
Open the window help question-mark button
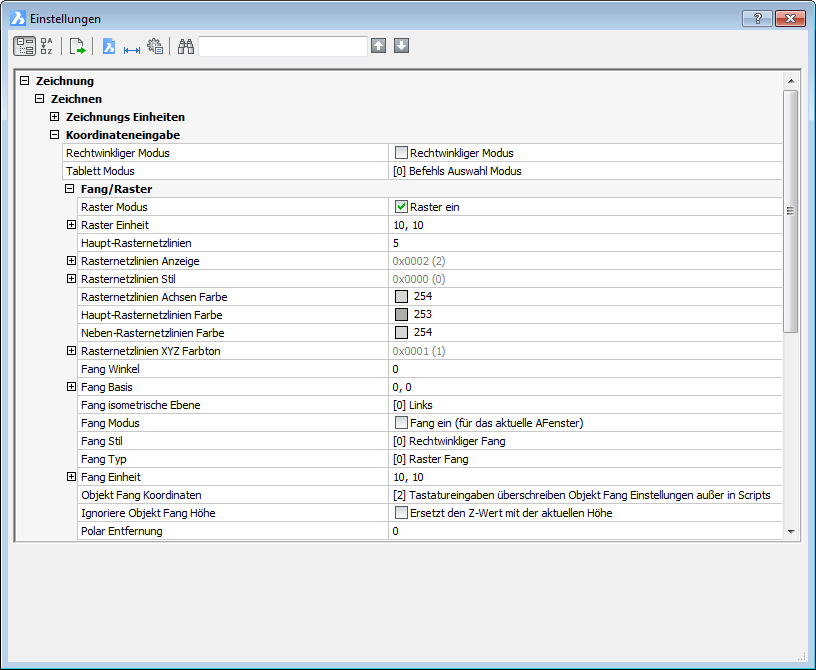[757, 19]
